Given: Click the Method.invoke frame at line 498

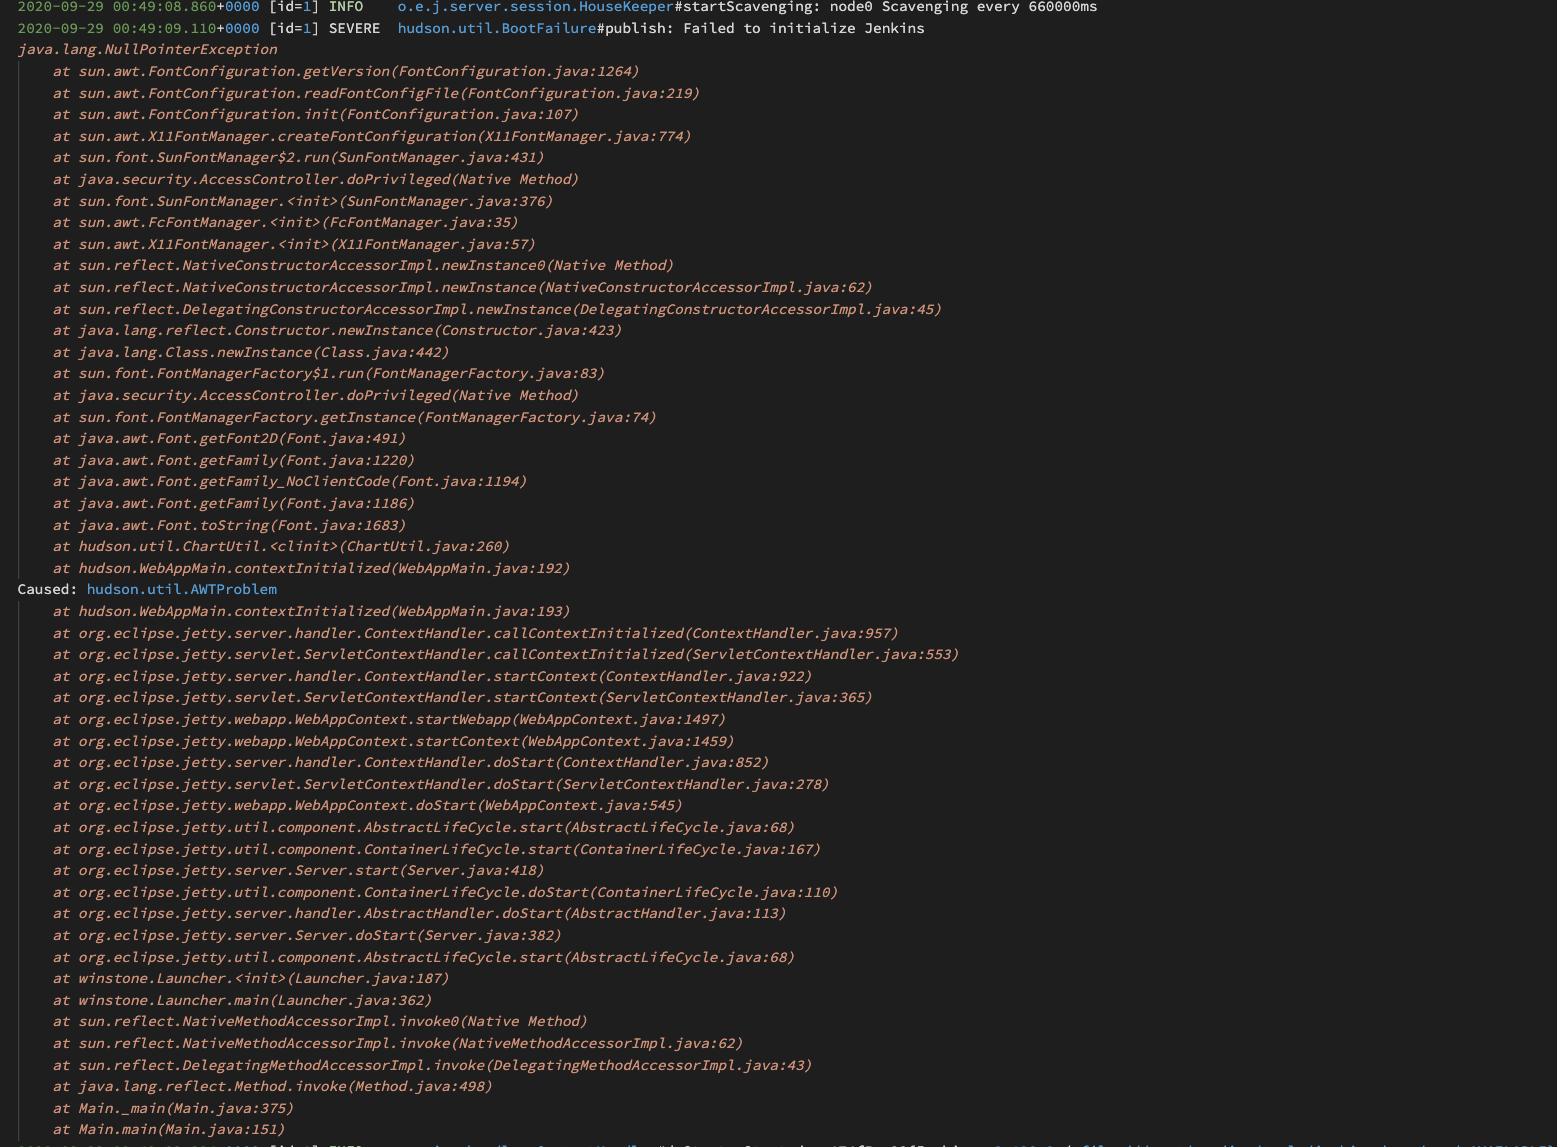Looking at the screenshot, I should click(x=273, y=1086).
